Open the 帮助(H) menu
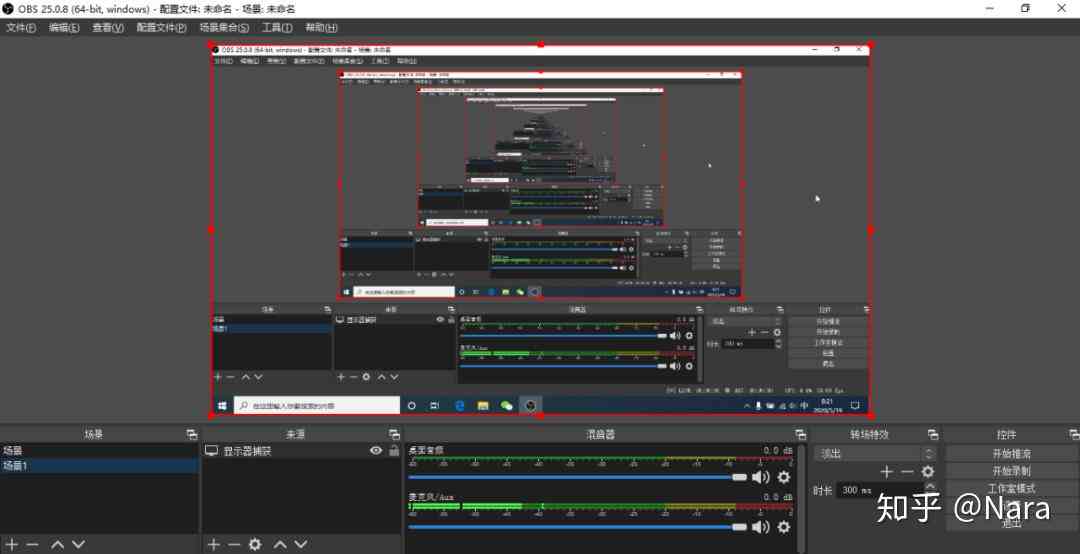The height and width of the screenshot is (554, 1080). point(321,28)
